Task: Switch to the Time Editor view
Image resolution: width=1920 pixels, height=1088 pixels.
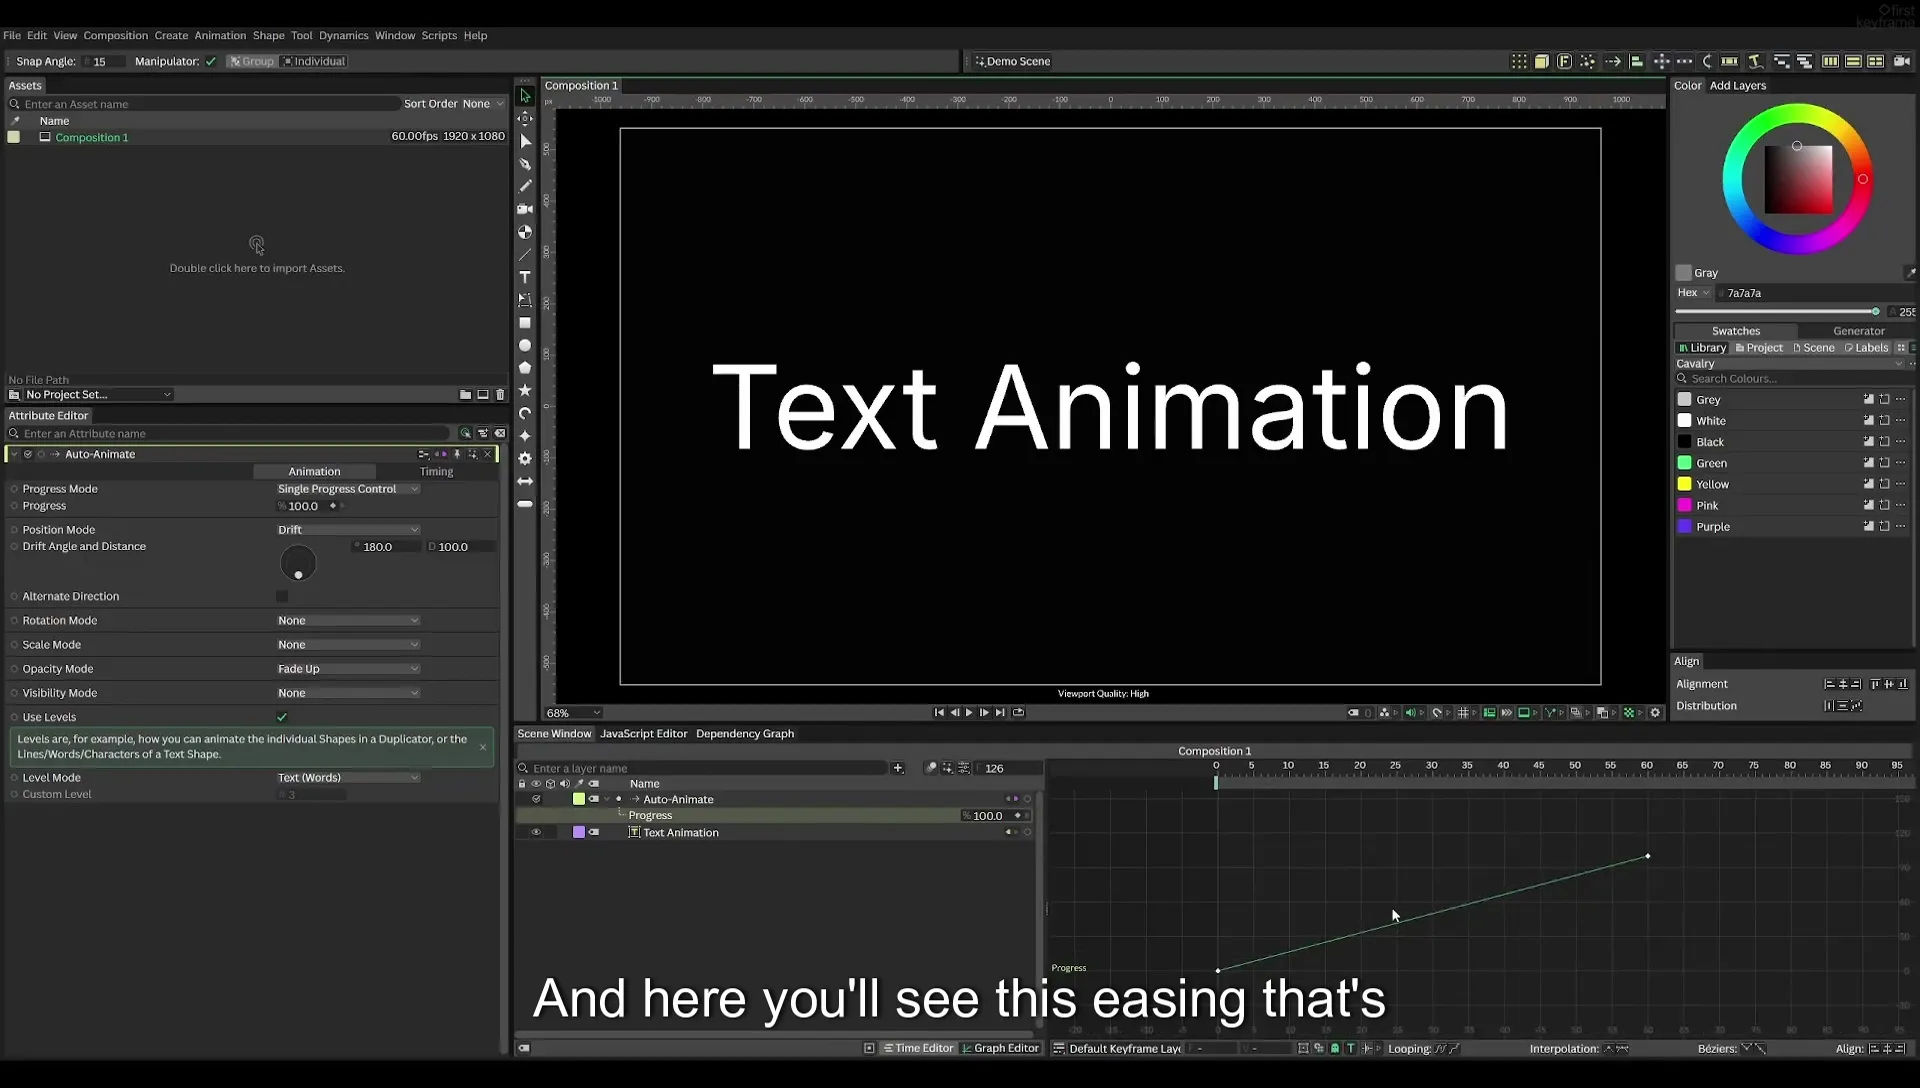Action: (918, 1049)
